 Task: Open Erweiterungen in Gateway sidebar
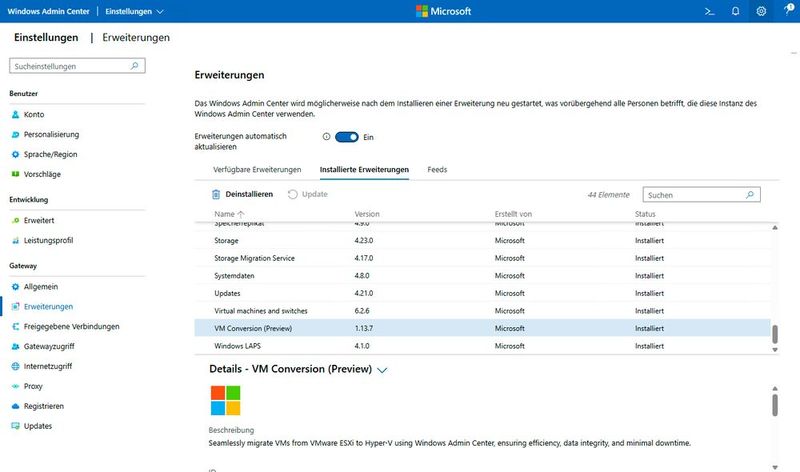click(48, 307)
